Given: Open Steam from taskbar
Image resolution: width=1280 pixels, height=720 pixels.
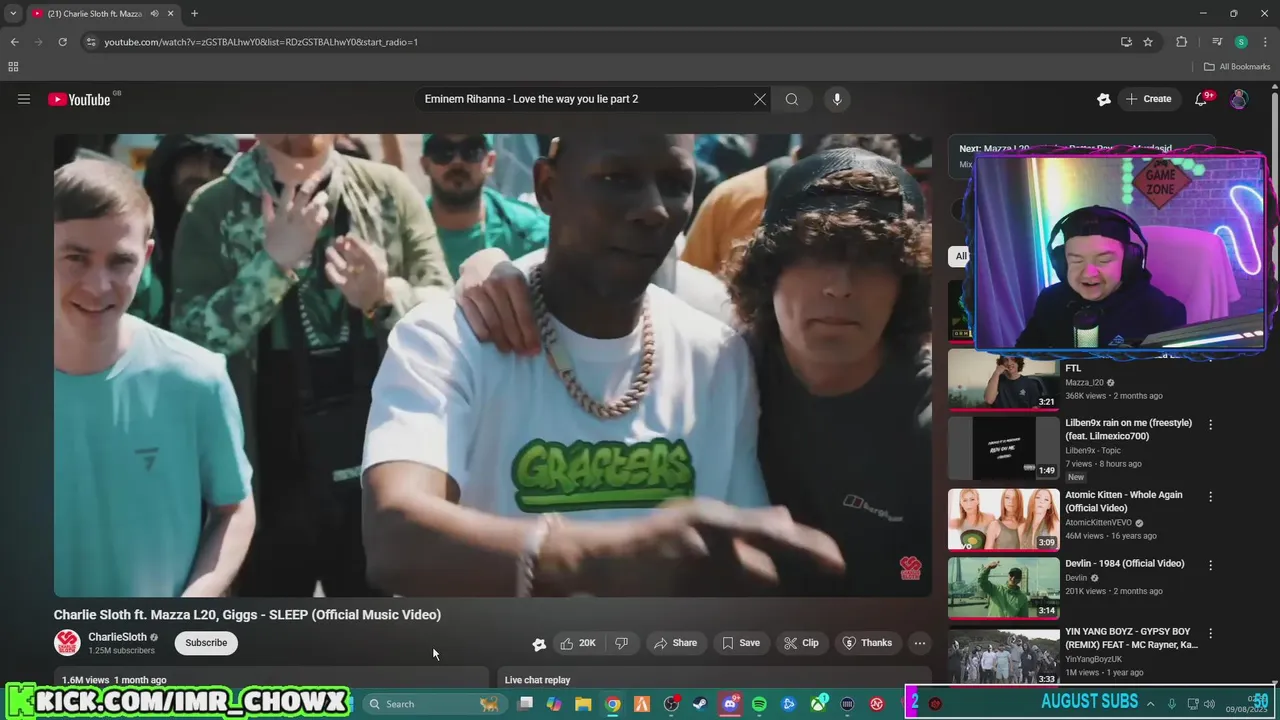Looking at the screenshot, I should [x=700, y=704].
